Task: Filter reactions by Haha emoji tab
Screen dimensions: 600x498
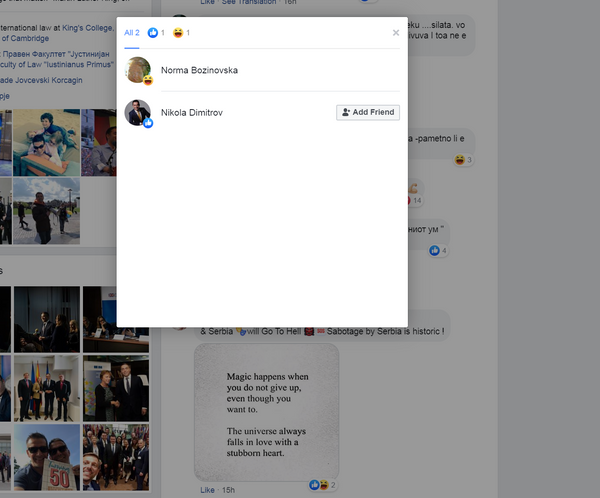Action: [181, 33]
